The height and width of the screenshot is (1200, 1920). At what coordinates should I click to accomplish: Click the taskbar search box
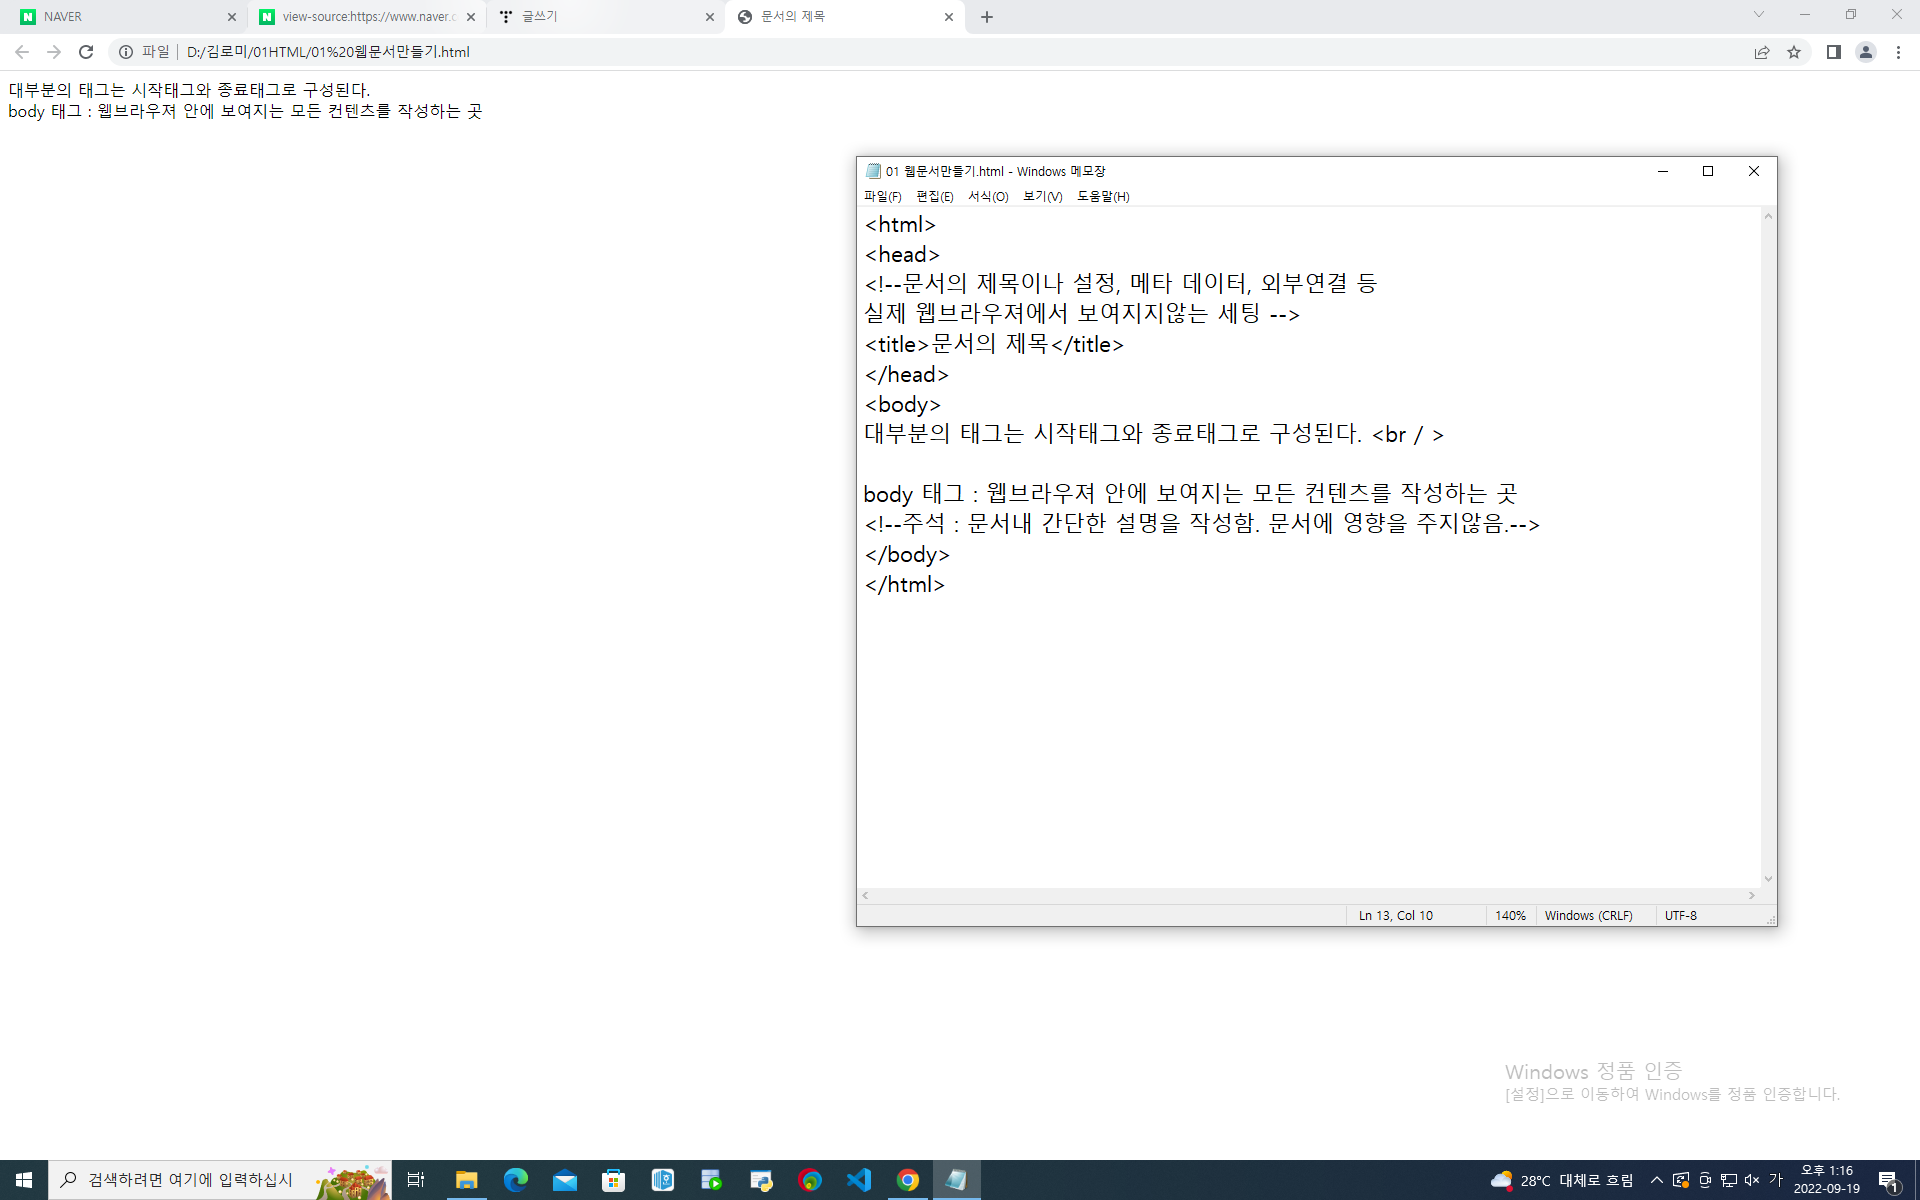[x=220, y=1180]
